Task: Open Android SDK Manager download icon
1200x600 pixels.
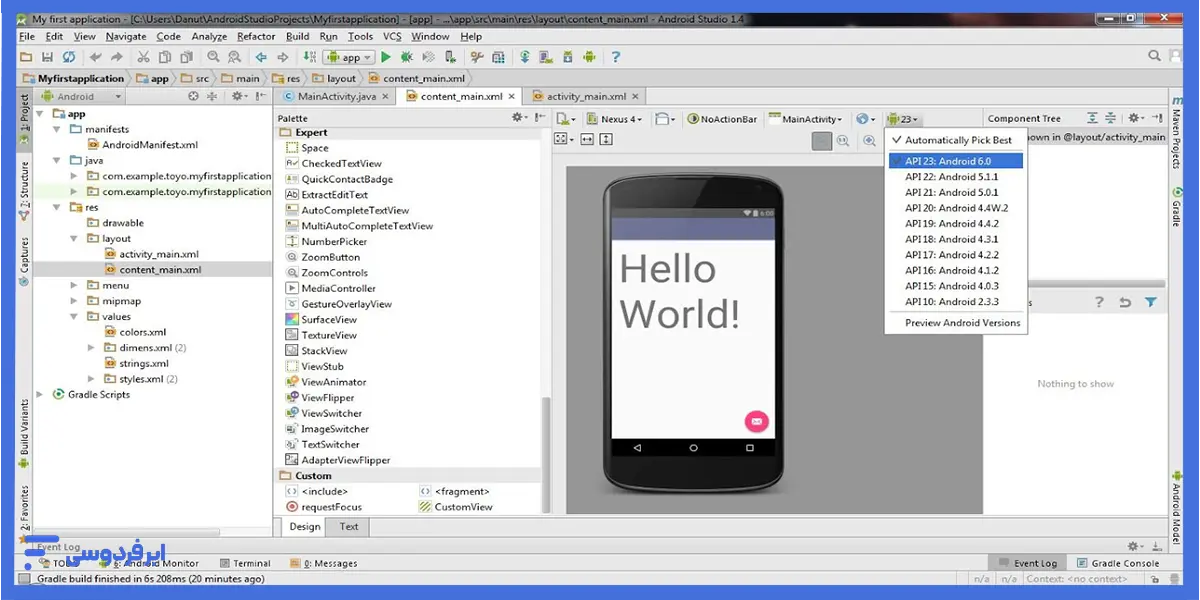Action: point(568,58)
